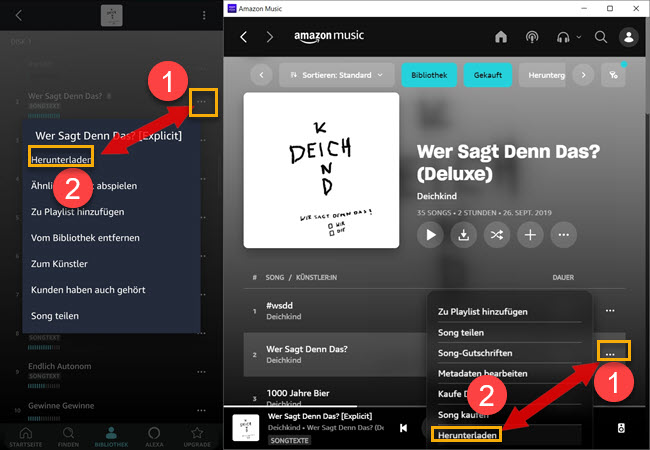650x450 pixels.
Task: Open Startseite tab in mobile bottom bar
Action: tap(26, 437)
